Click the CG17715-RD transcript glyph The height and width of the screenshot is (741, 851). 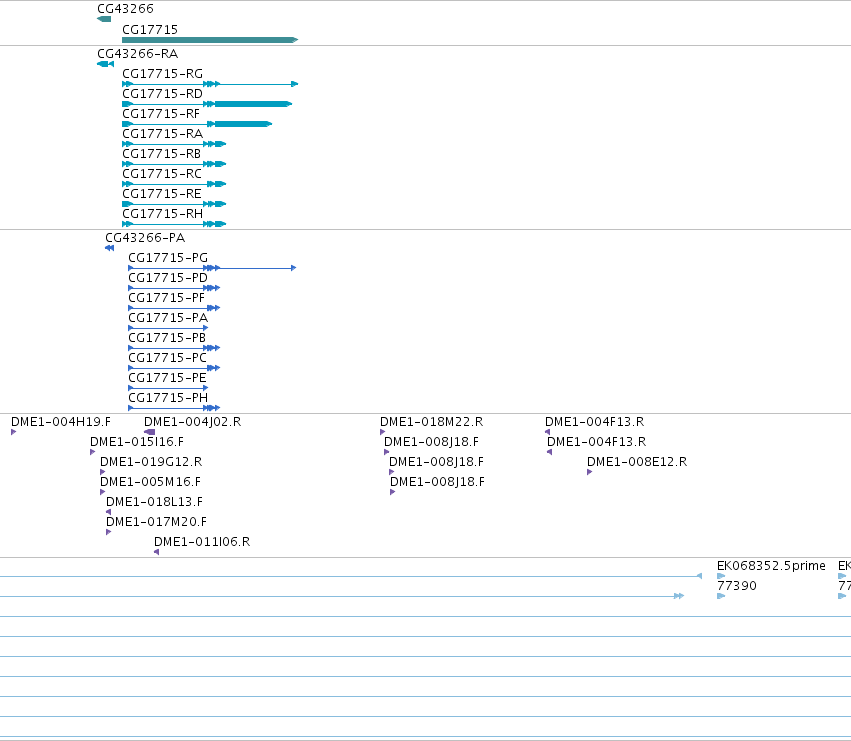coord(207,104)
